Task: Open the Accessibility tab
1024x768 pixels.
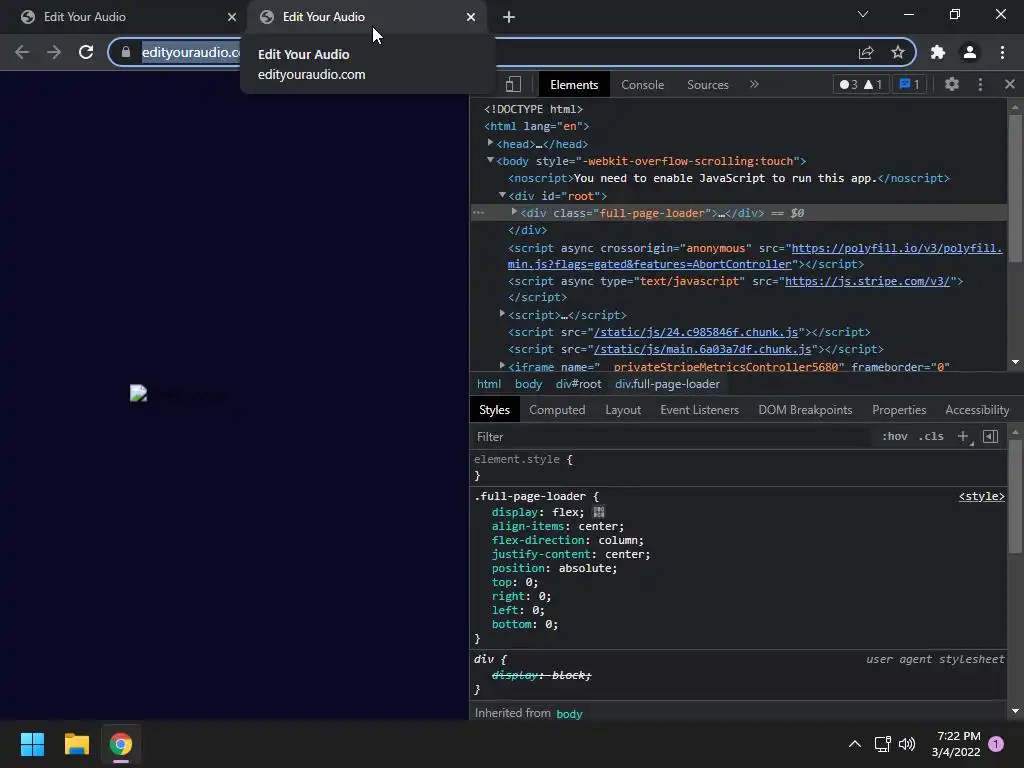Action: tap(977, 409)
